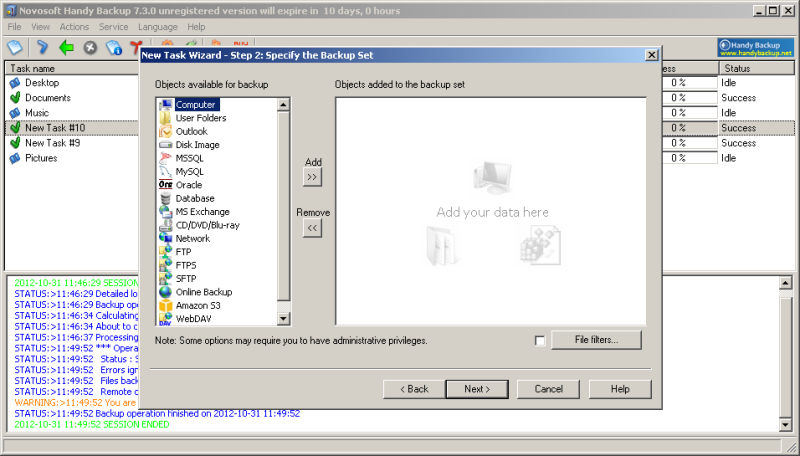Viewport: 800px width, 456px height.
Task: Select the Oracle icon in backup objects list
Action: click(165, 185)
